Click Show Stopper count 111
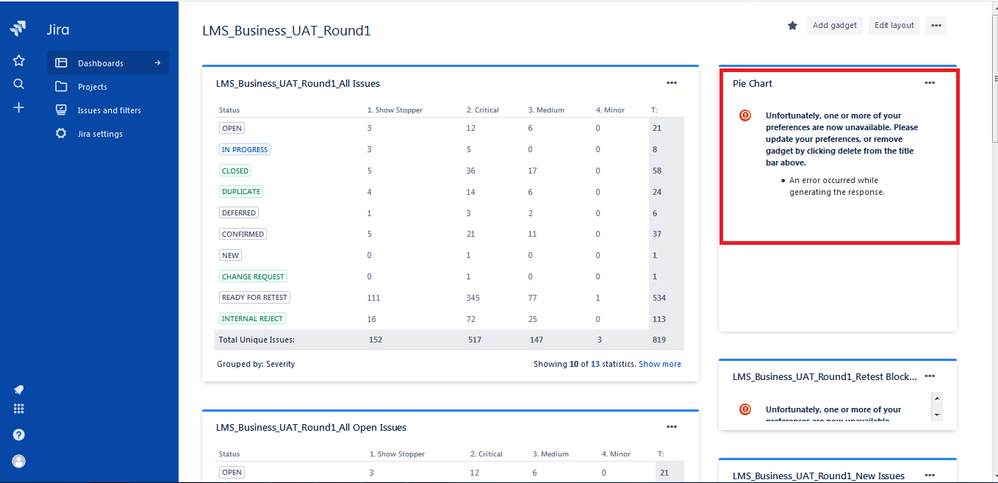The width and height of the screenshot is (998, 483). pos(374,297)
